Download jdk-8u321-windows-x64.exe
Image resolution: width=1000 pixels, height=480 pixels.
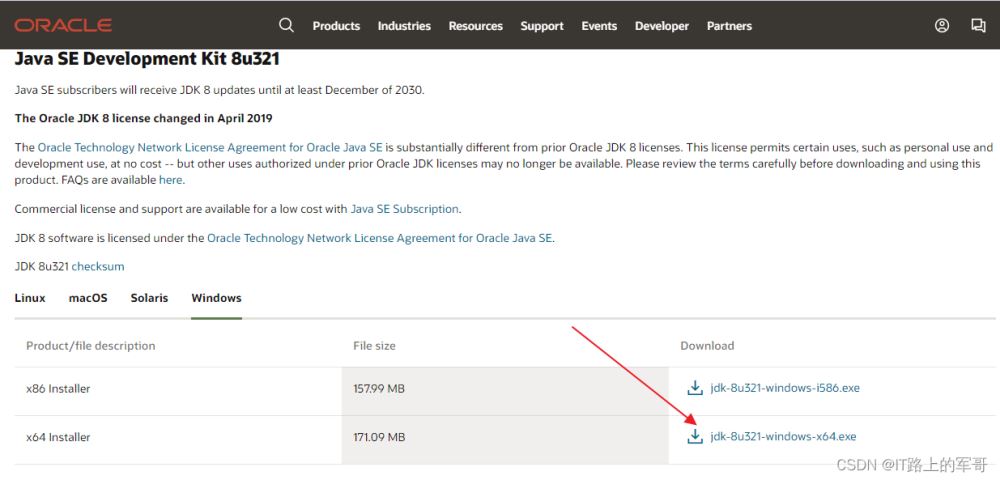pos(783,437)
